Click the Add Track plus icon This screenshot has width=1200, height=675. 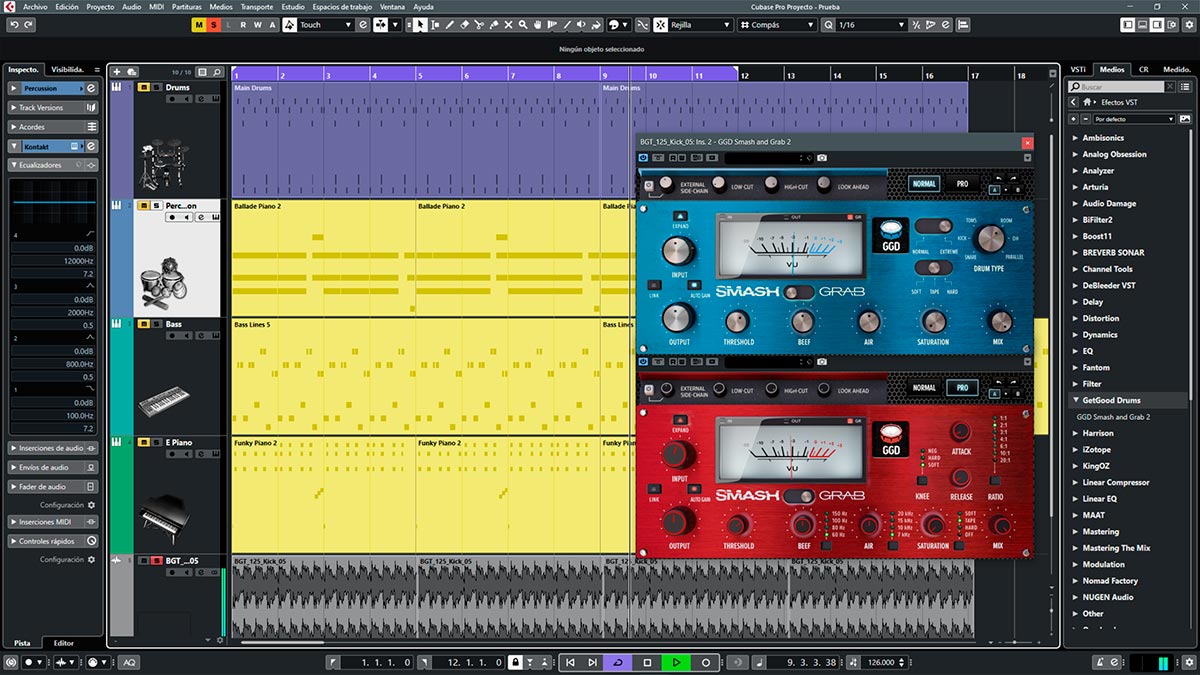click(x=117, y=72)
